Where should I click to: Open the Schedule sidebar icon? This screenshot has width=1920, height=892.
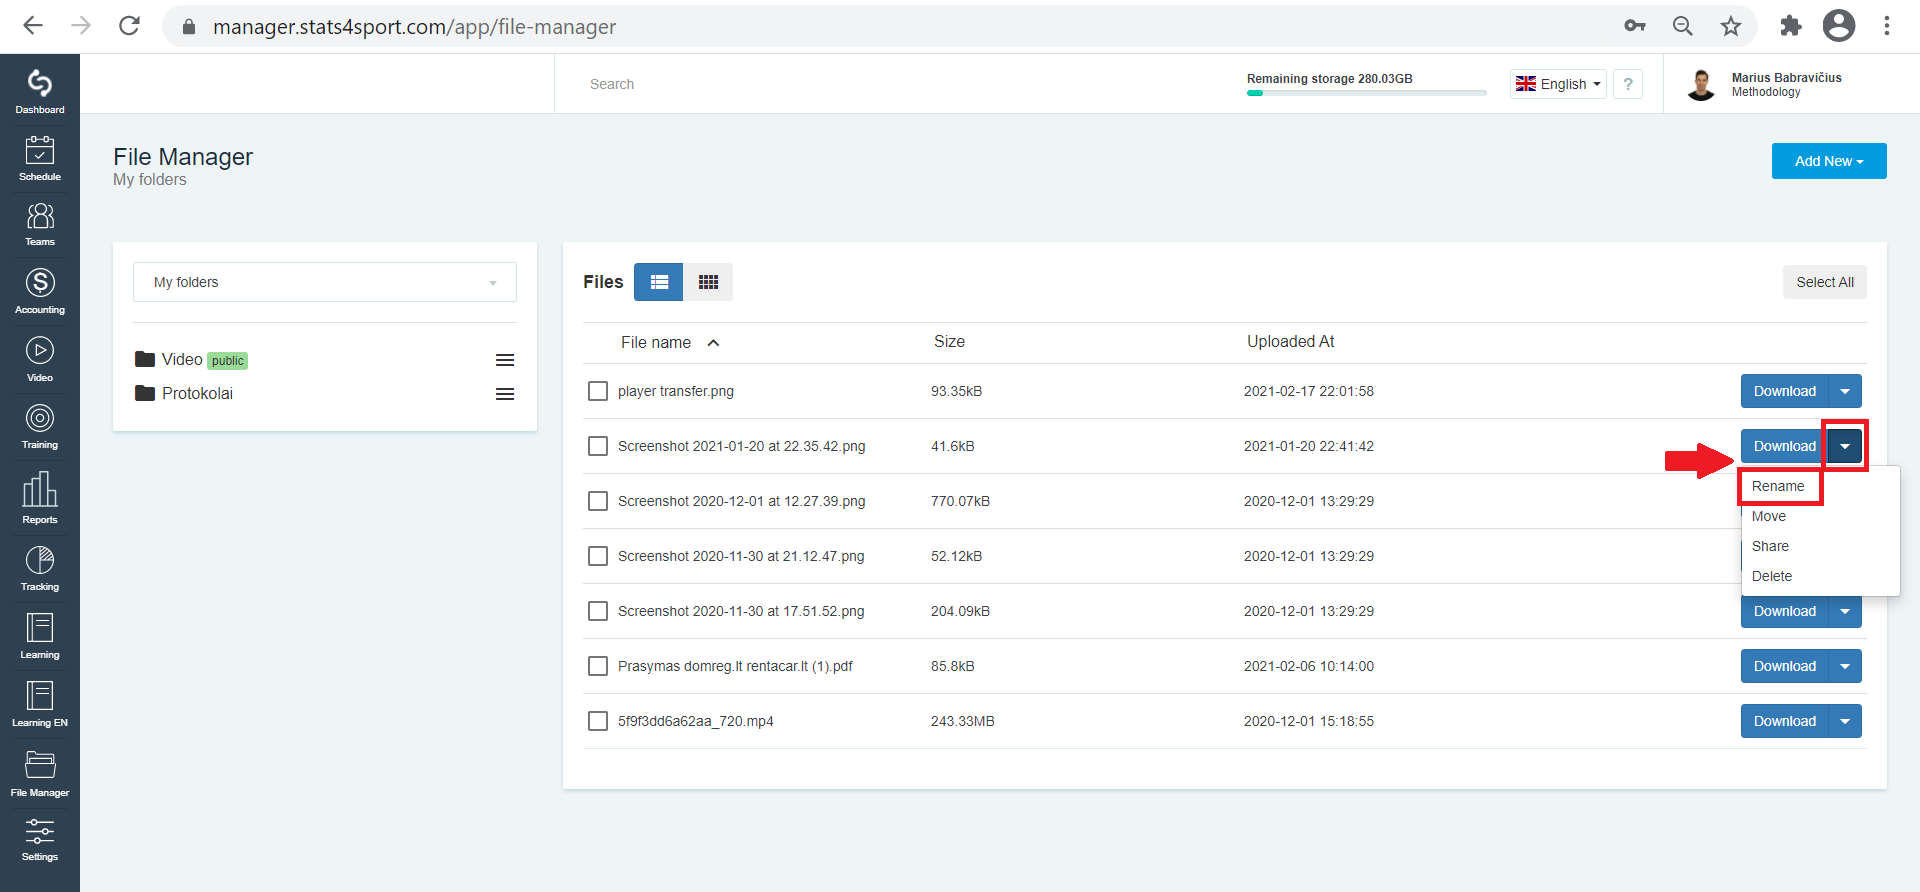[40, 158]
